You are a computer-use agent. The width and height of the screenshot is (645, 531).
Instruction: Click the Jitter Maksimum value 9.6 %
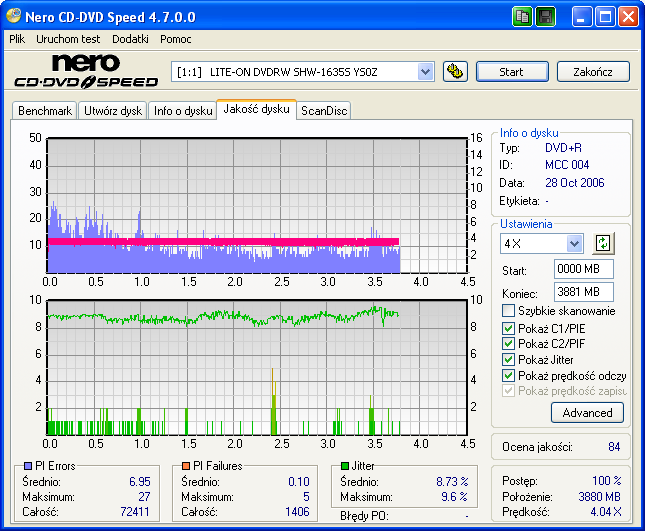[454, 496]
